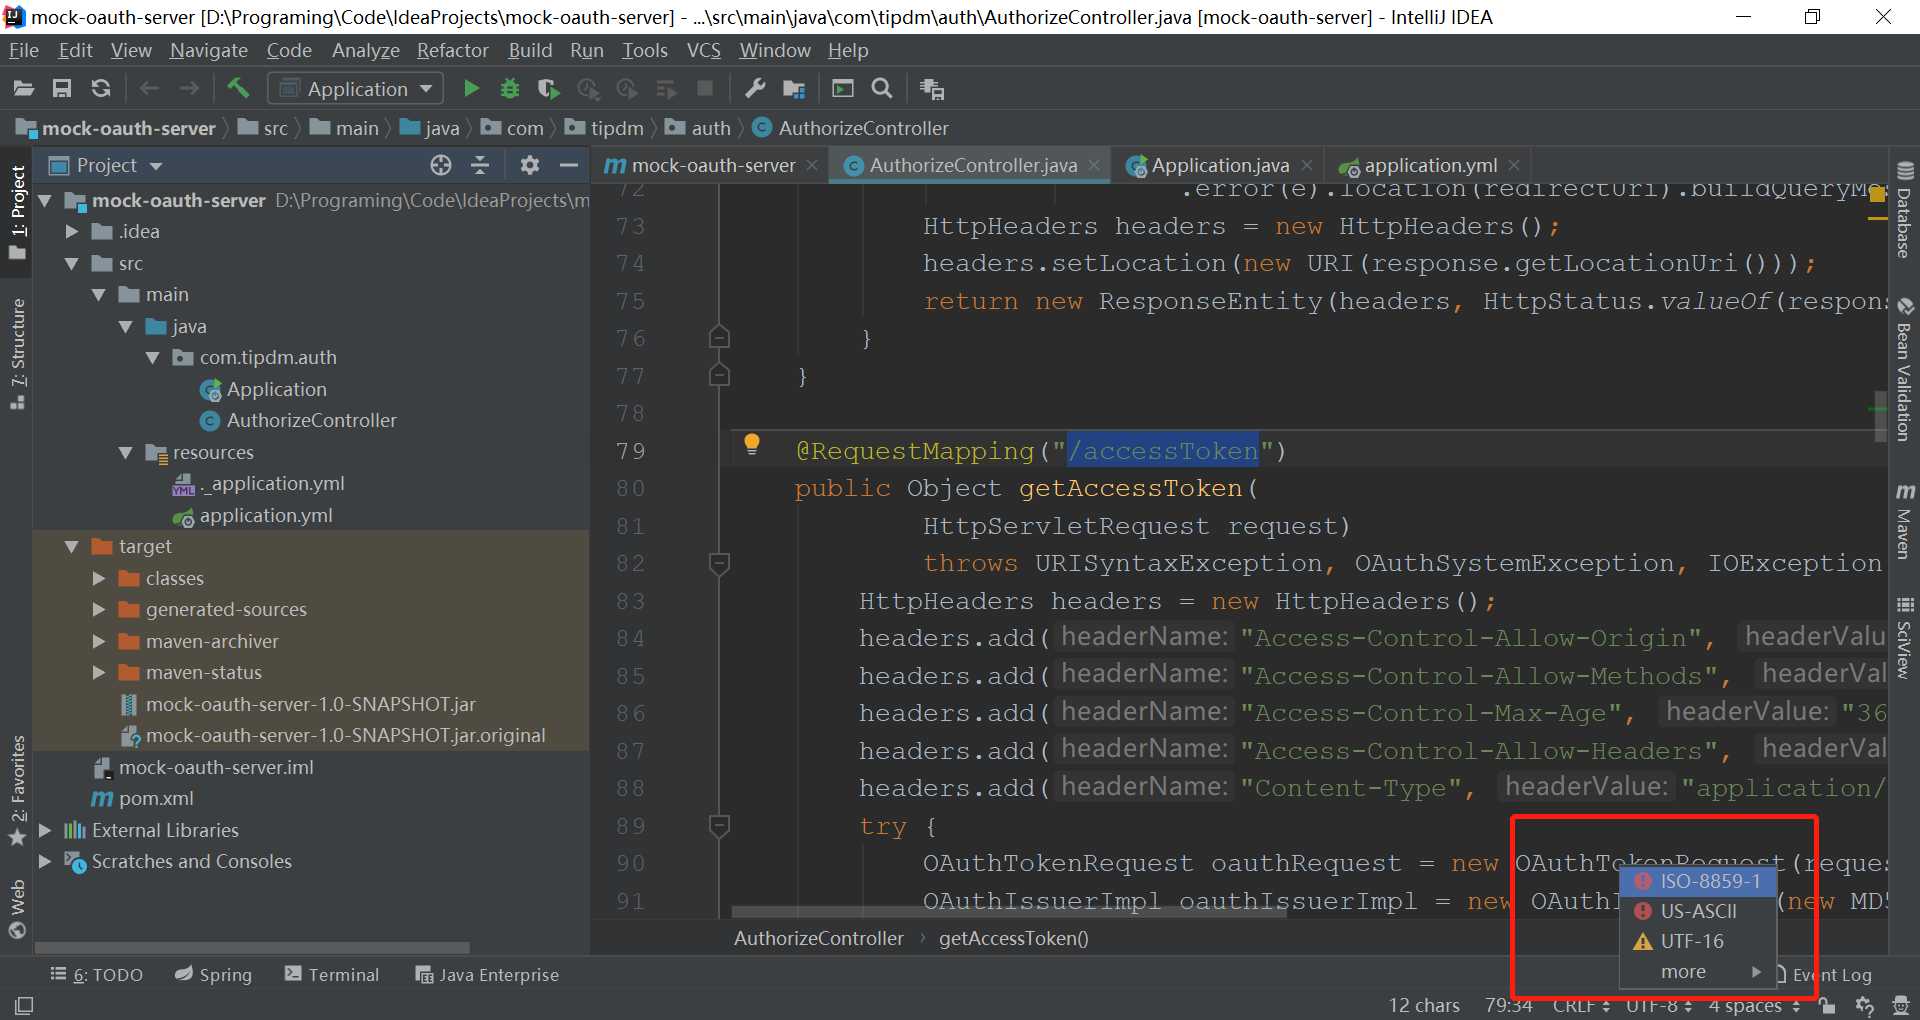This screenshot has width=1920, height=1020.
Task: Run Application with green play icon
Action: tap(471, 89)
